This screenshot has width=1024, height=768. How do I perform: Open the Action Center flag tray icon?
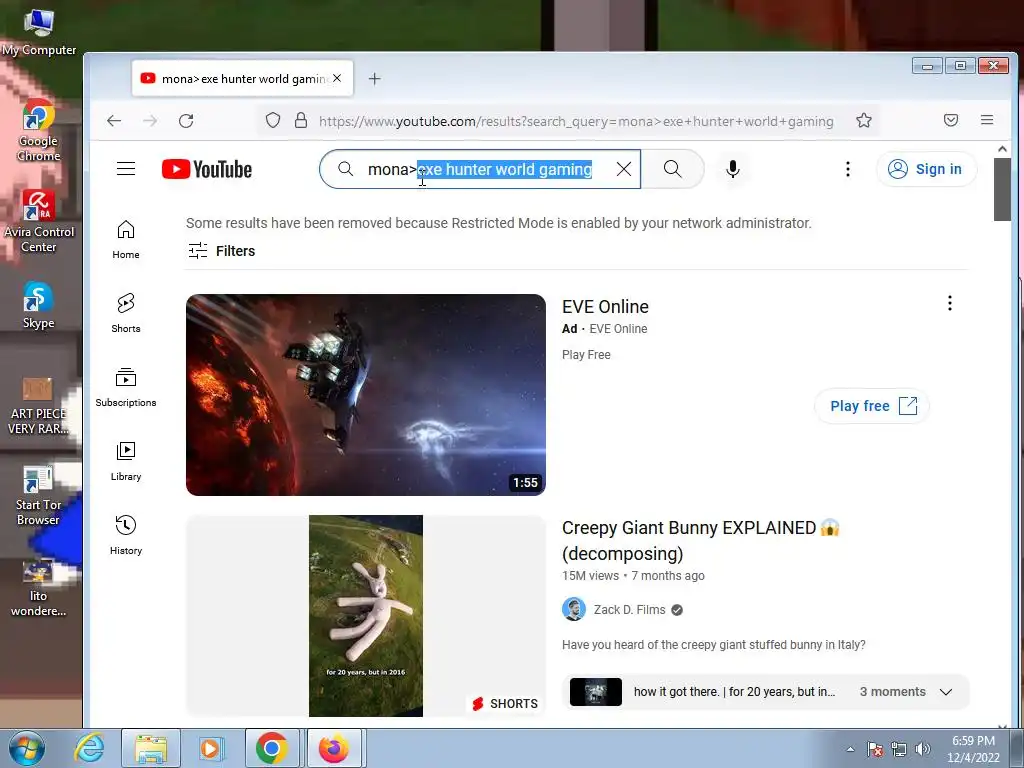[875, 750]
